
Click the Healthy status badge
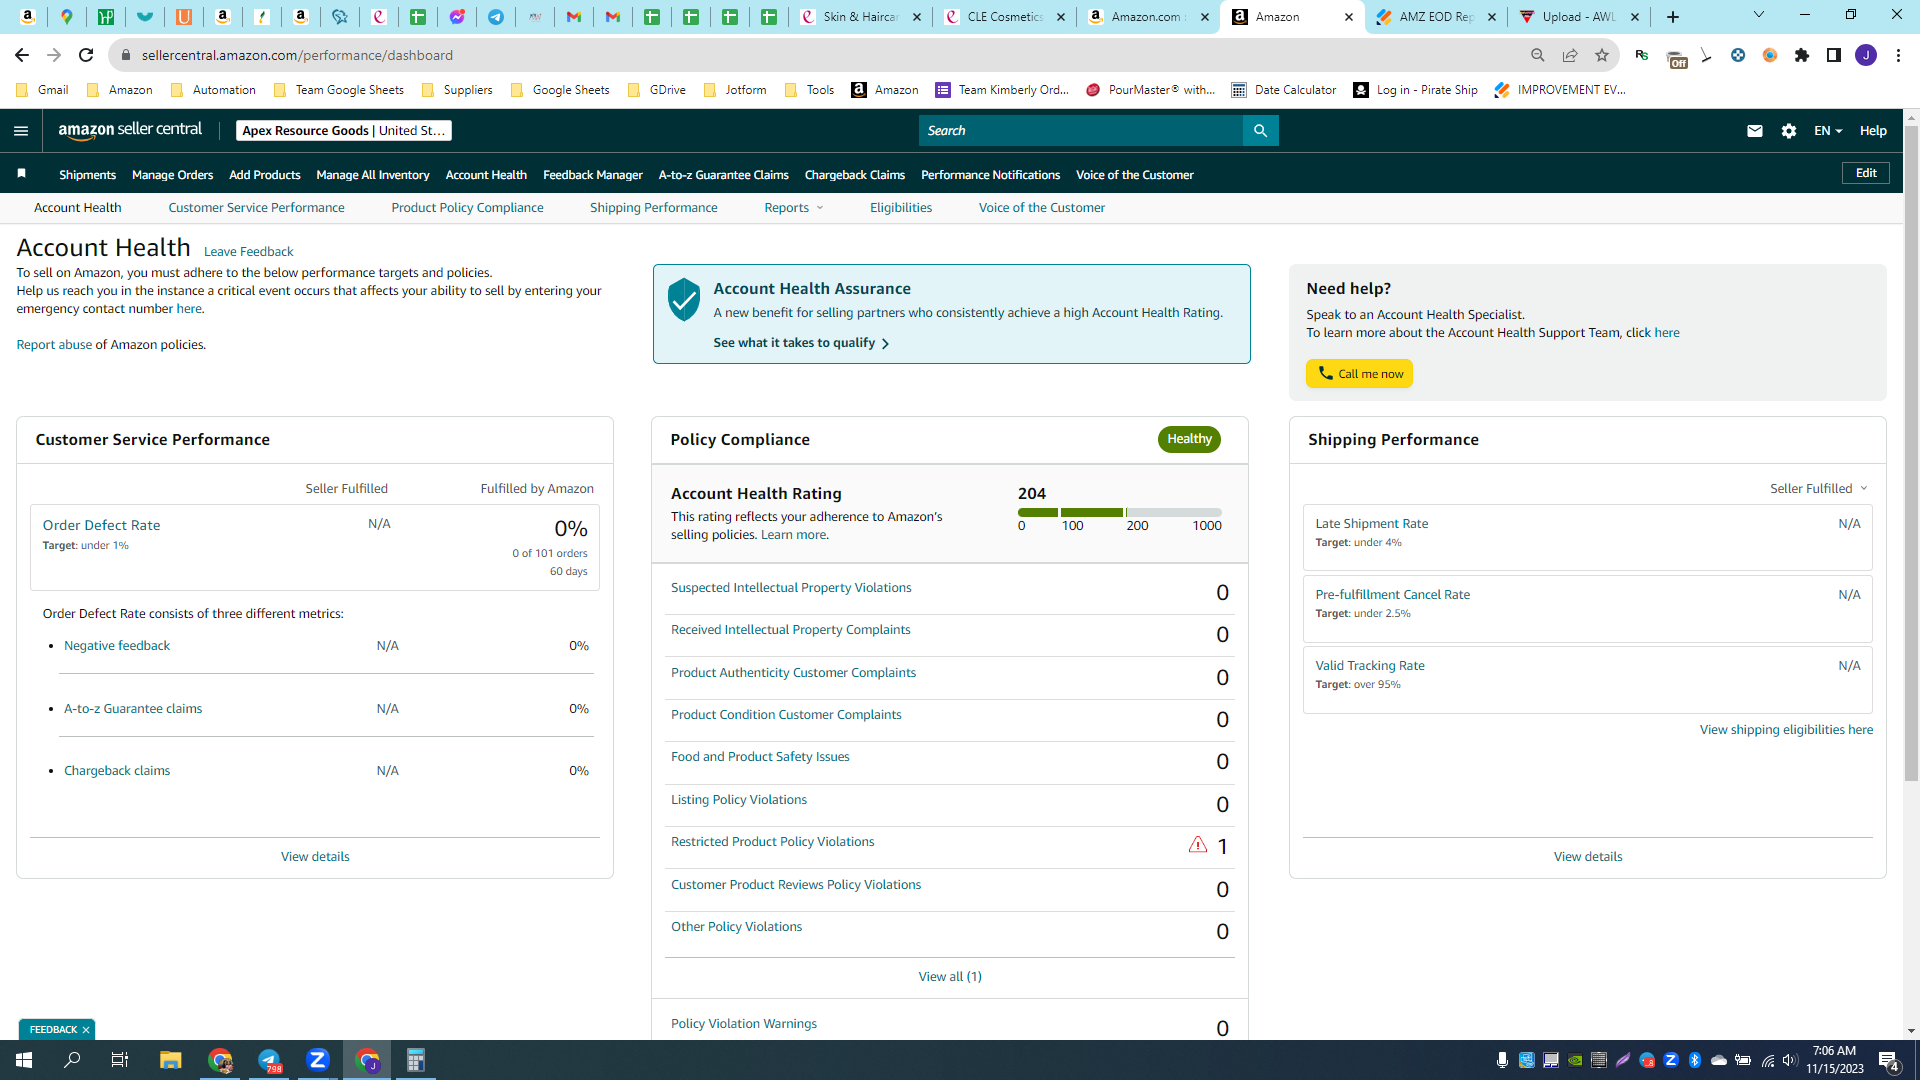(1189, 439)
